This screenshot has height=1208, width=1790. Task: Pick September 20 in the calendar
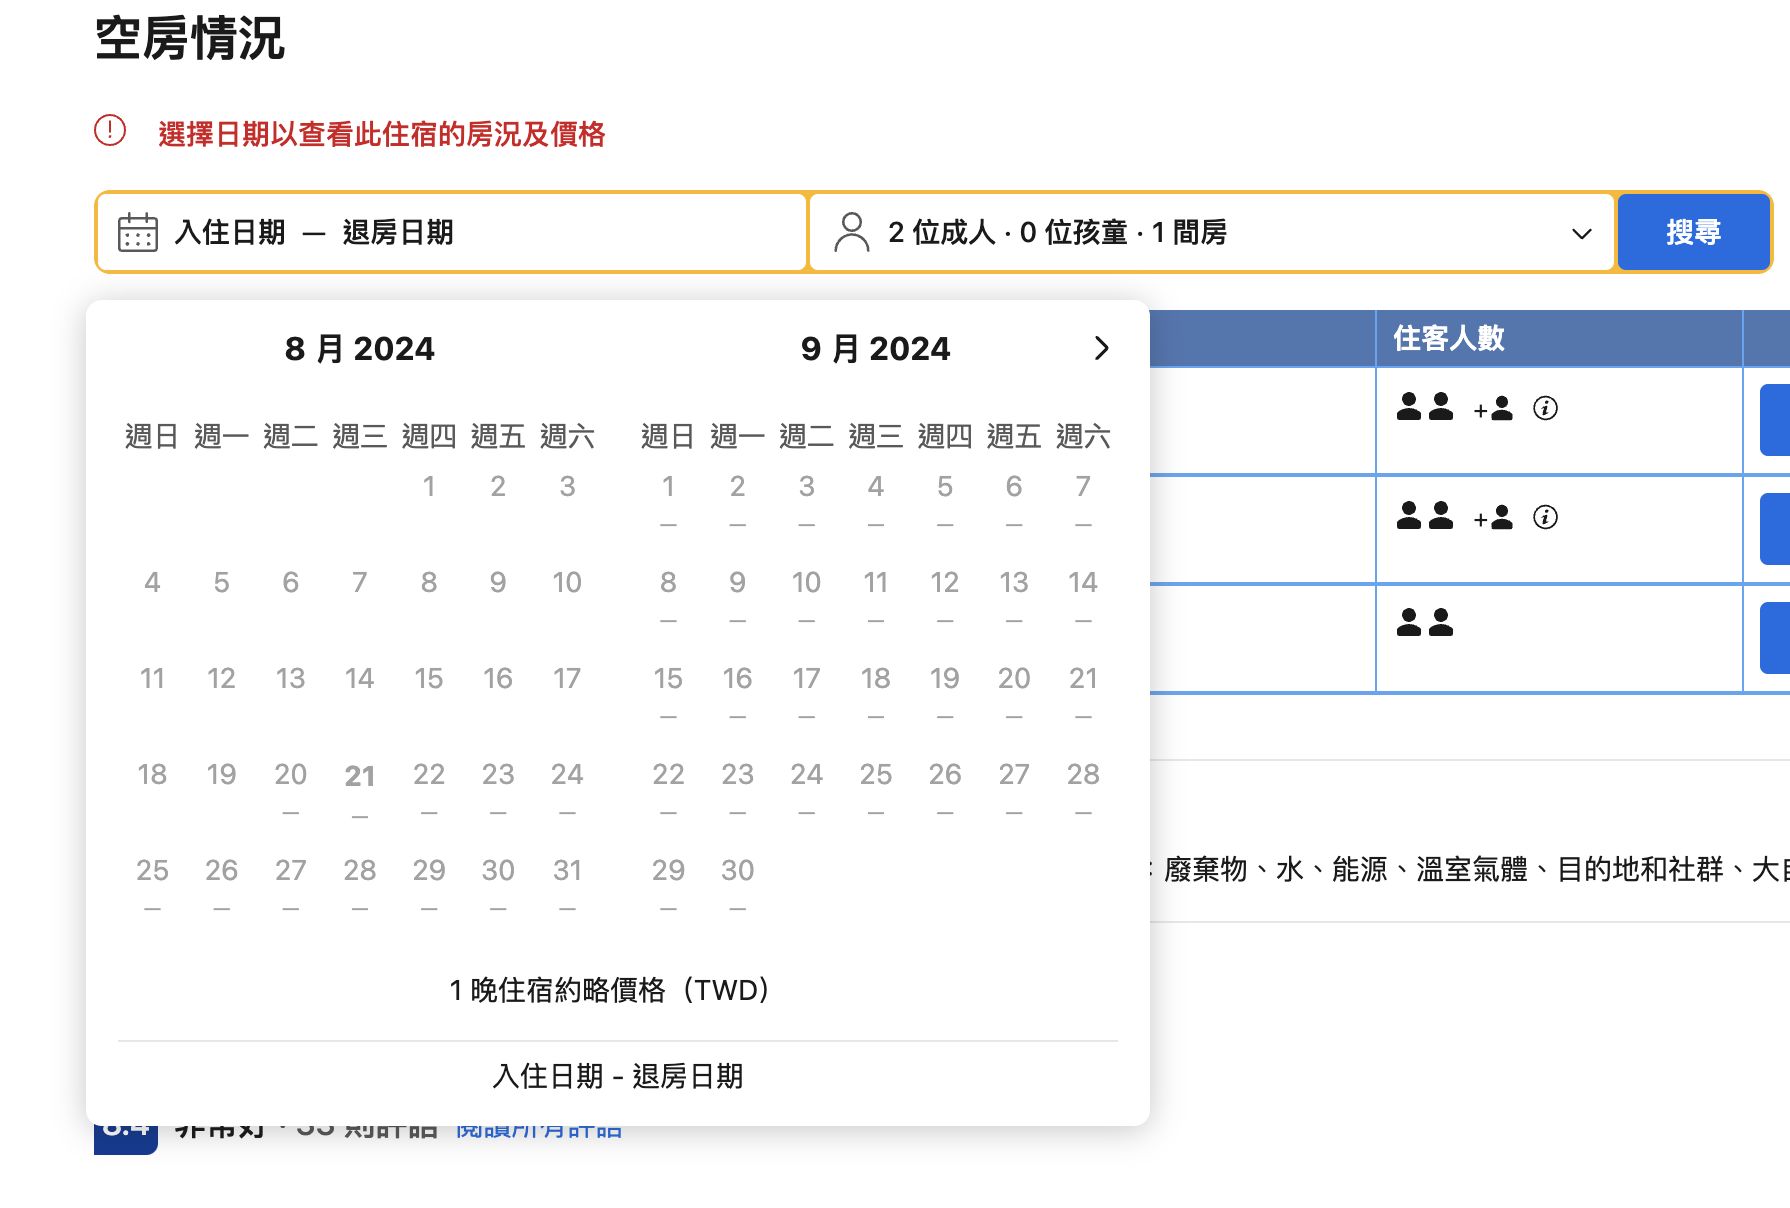pos(1014,692)
